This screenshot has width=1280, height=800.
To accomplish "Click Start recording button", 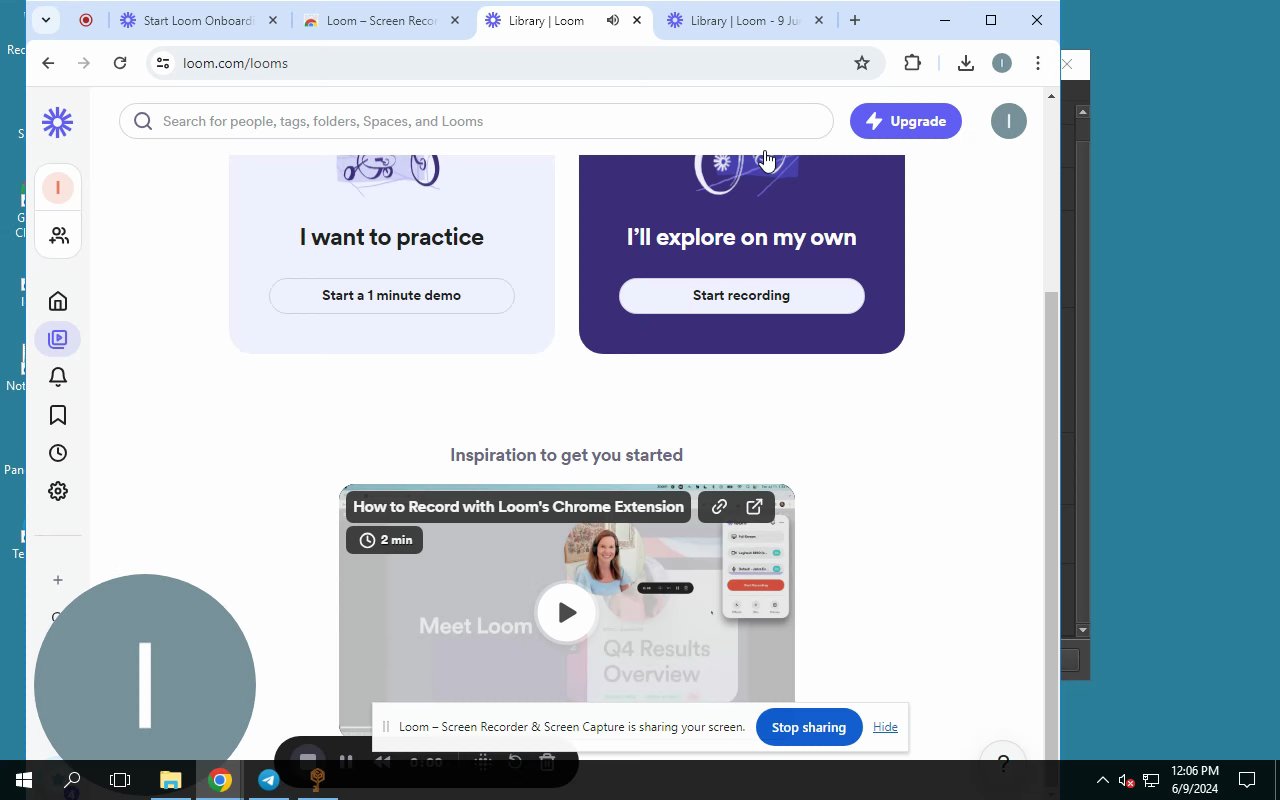I will [x=742, y=296].
